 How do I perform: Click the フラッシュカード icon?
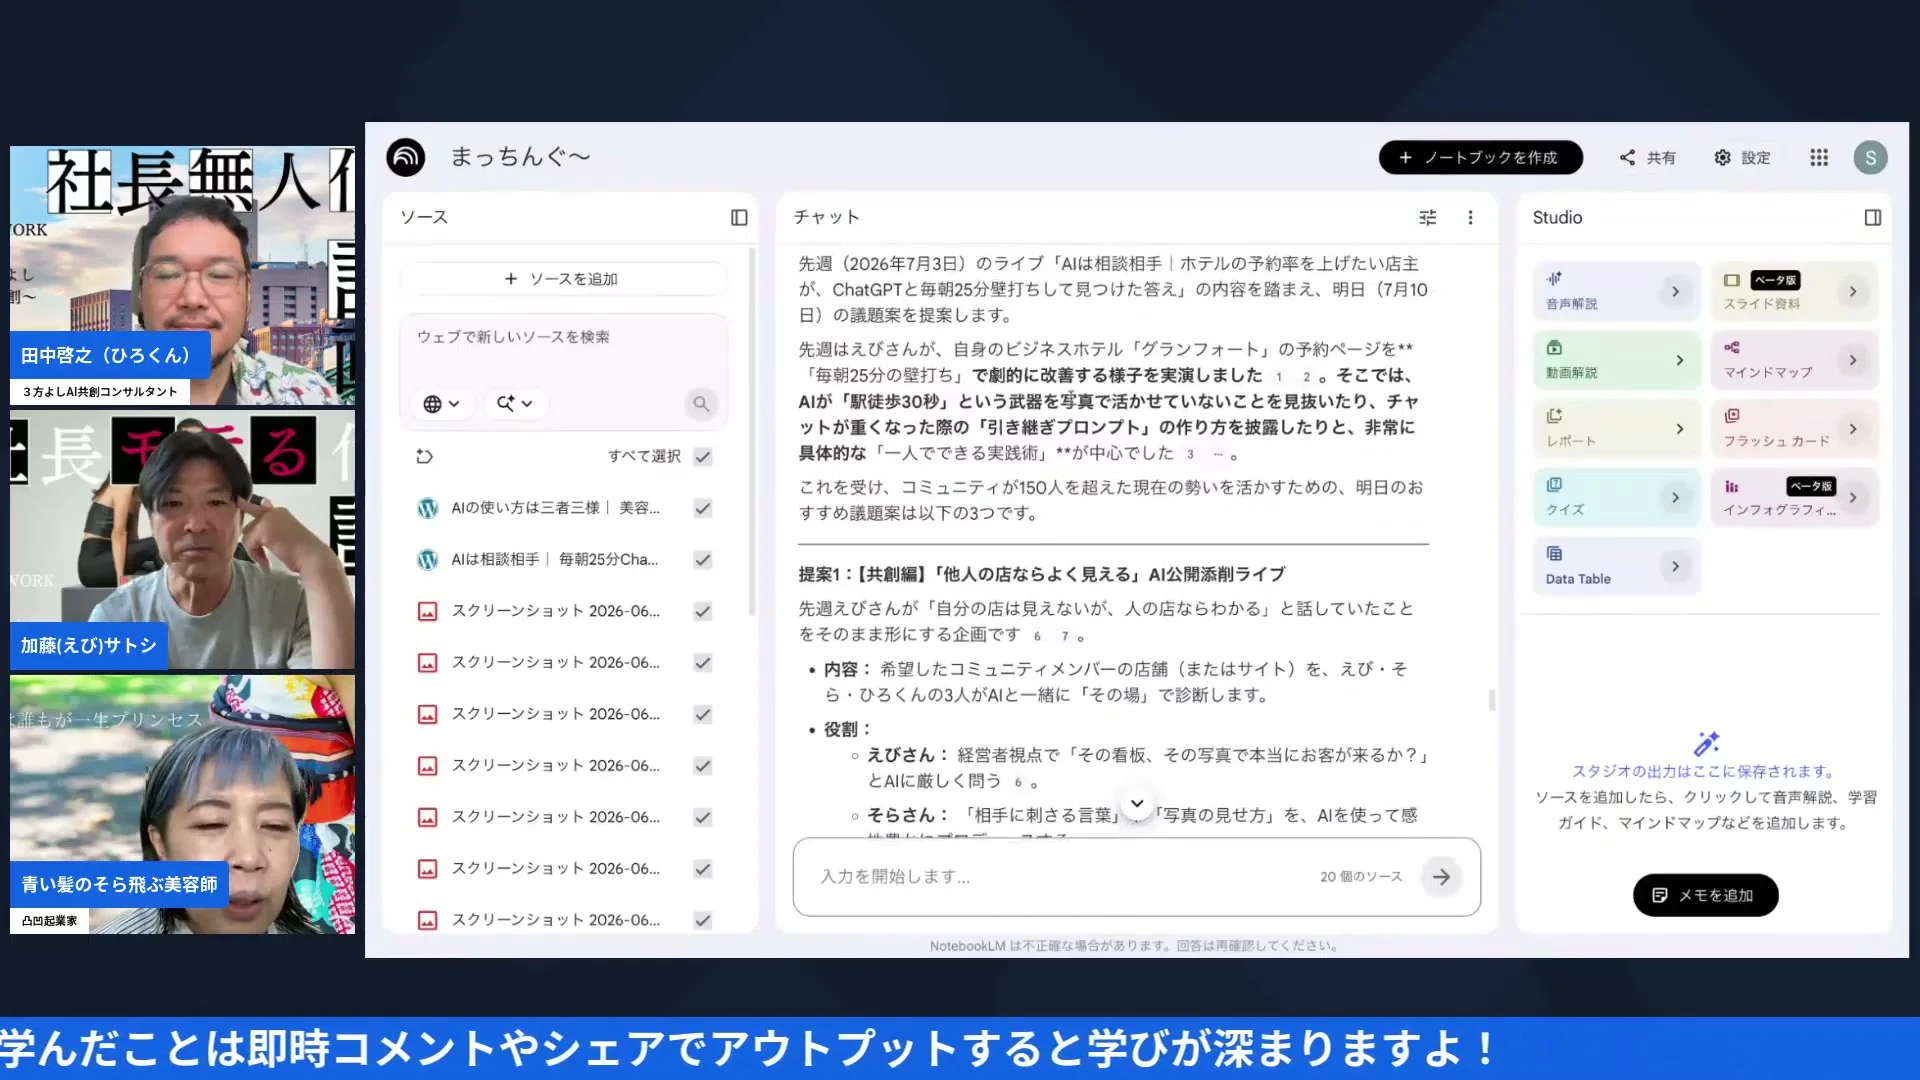pyautogui.click(x=1732, y=416)
